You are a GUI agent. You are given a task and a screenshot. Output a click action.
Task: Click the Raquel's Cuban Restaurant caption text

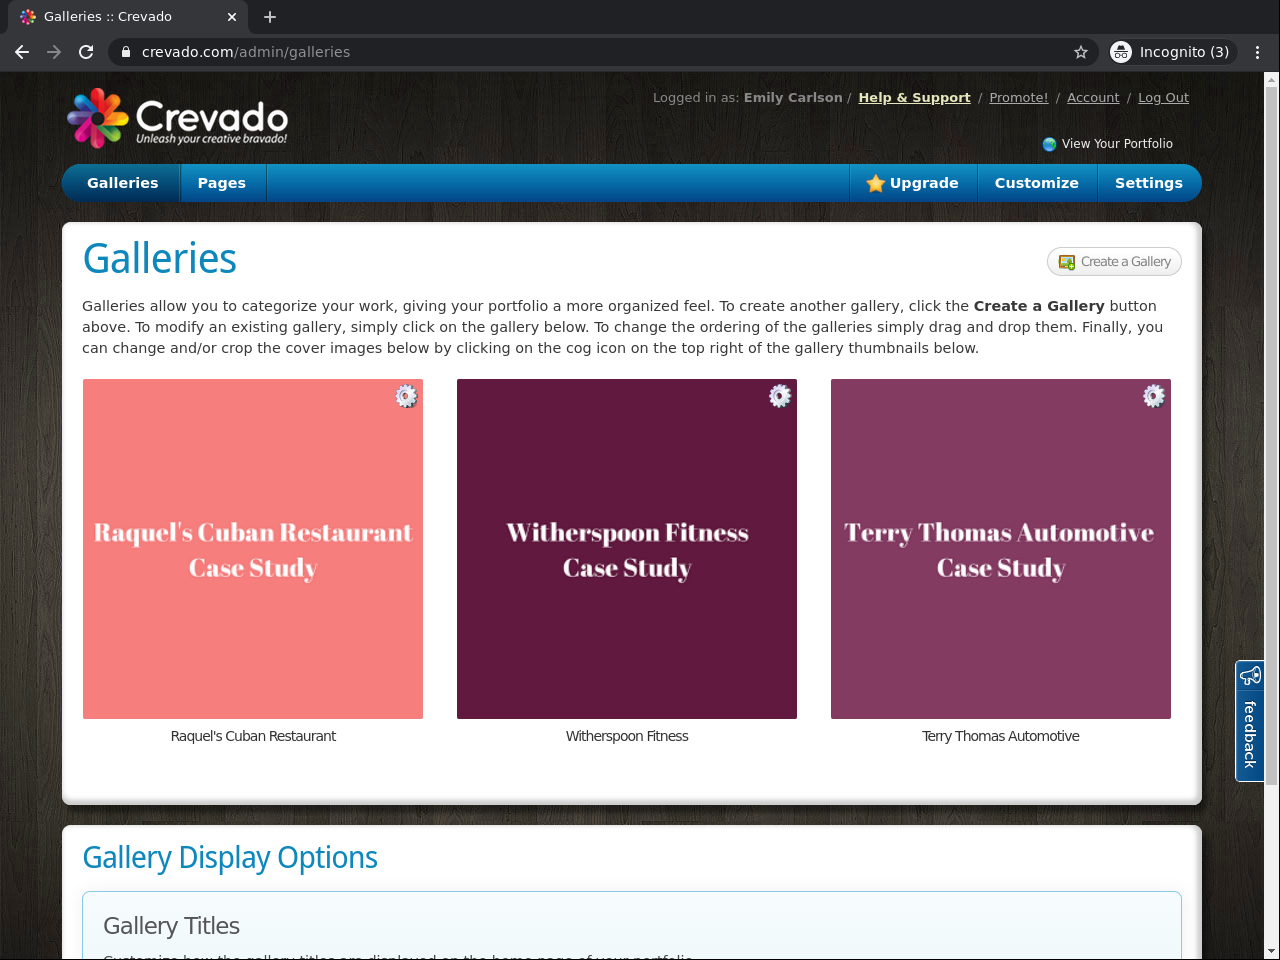click(253, 736)
